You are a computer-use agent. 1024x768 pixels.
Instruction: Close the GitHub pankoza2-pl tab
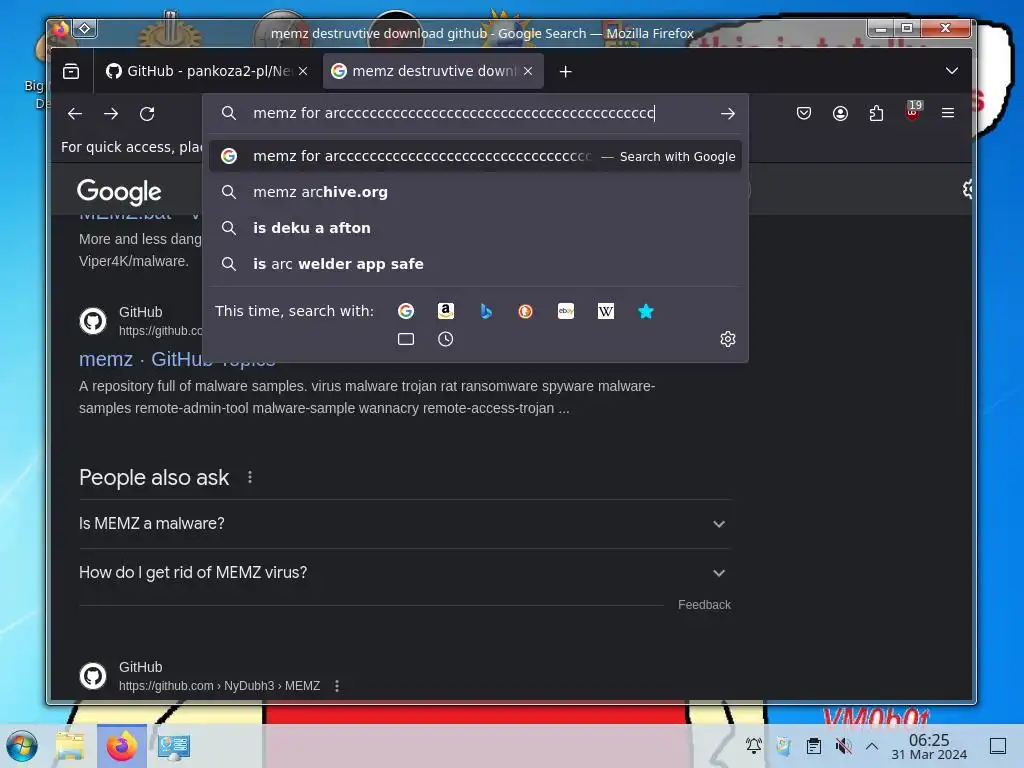click(303, 71)
